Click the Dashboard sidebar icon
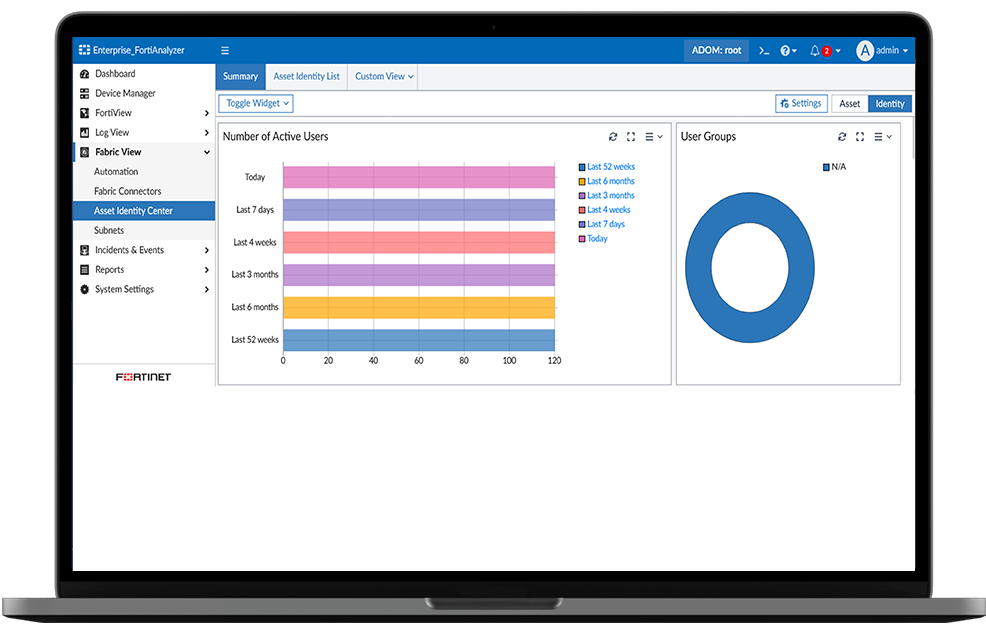 click(x=84, y=74)
